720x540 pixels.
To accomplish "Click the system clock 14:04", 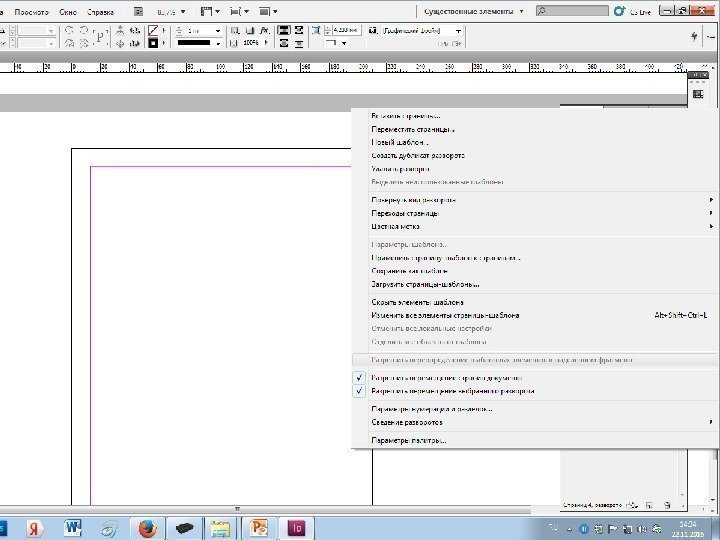I will coord(687,529).
